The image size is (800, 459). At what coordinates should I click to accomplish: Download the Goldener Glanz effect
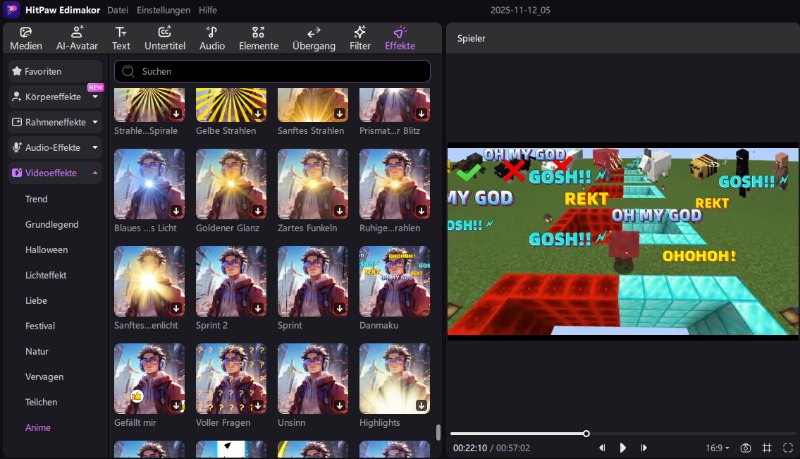click(258, 211)
